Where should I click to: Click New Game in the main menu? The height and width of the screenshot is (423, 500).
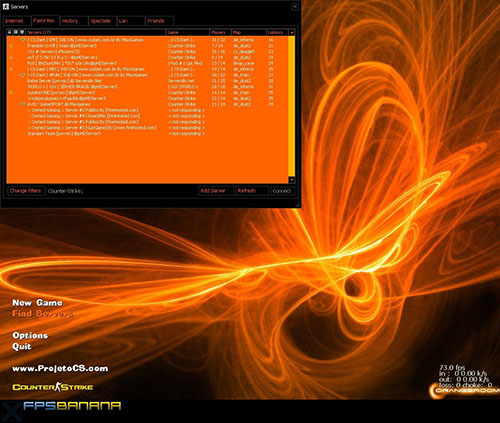(37, 303)
